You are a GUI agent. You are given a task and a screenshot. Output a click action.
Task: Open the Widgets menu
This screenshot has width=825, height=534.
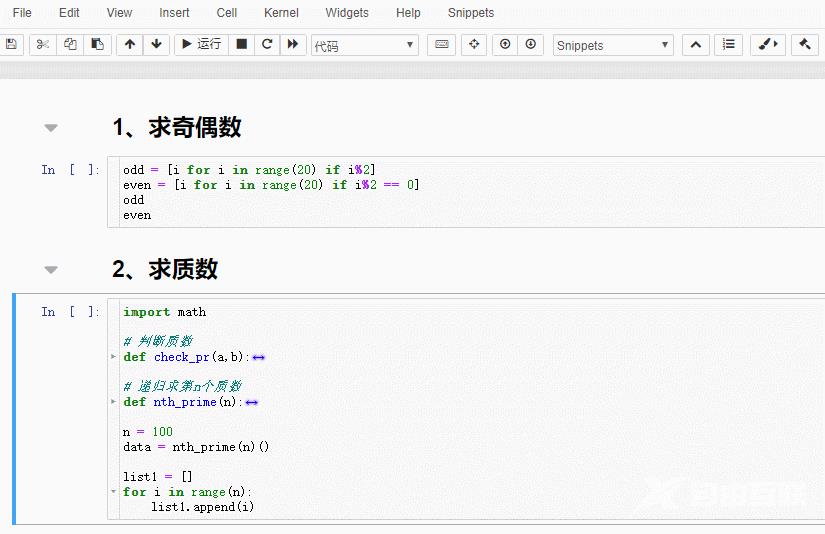point(347,13)
